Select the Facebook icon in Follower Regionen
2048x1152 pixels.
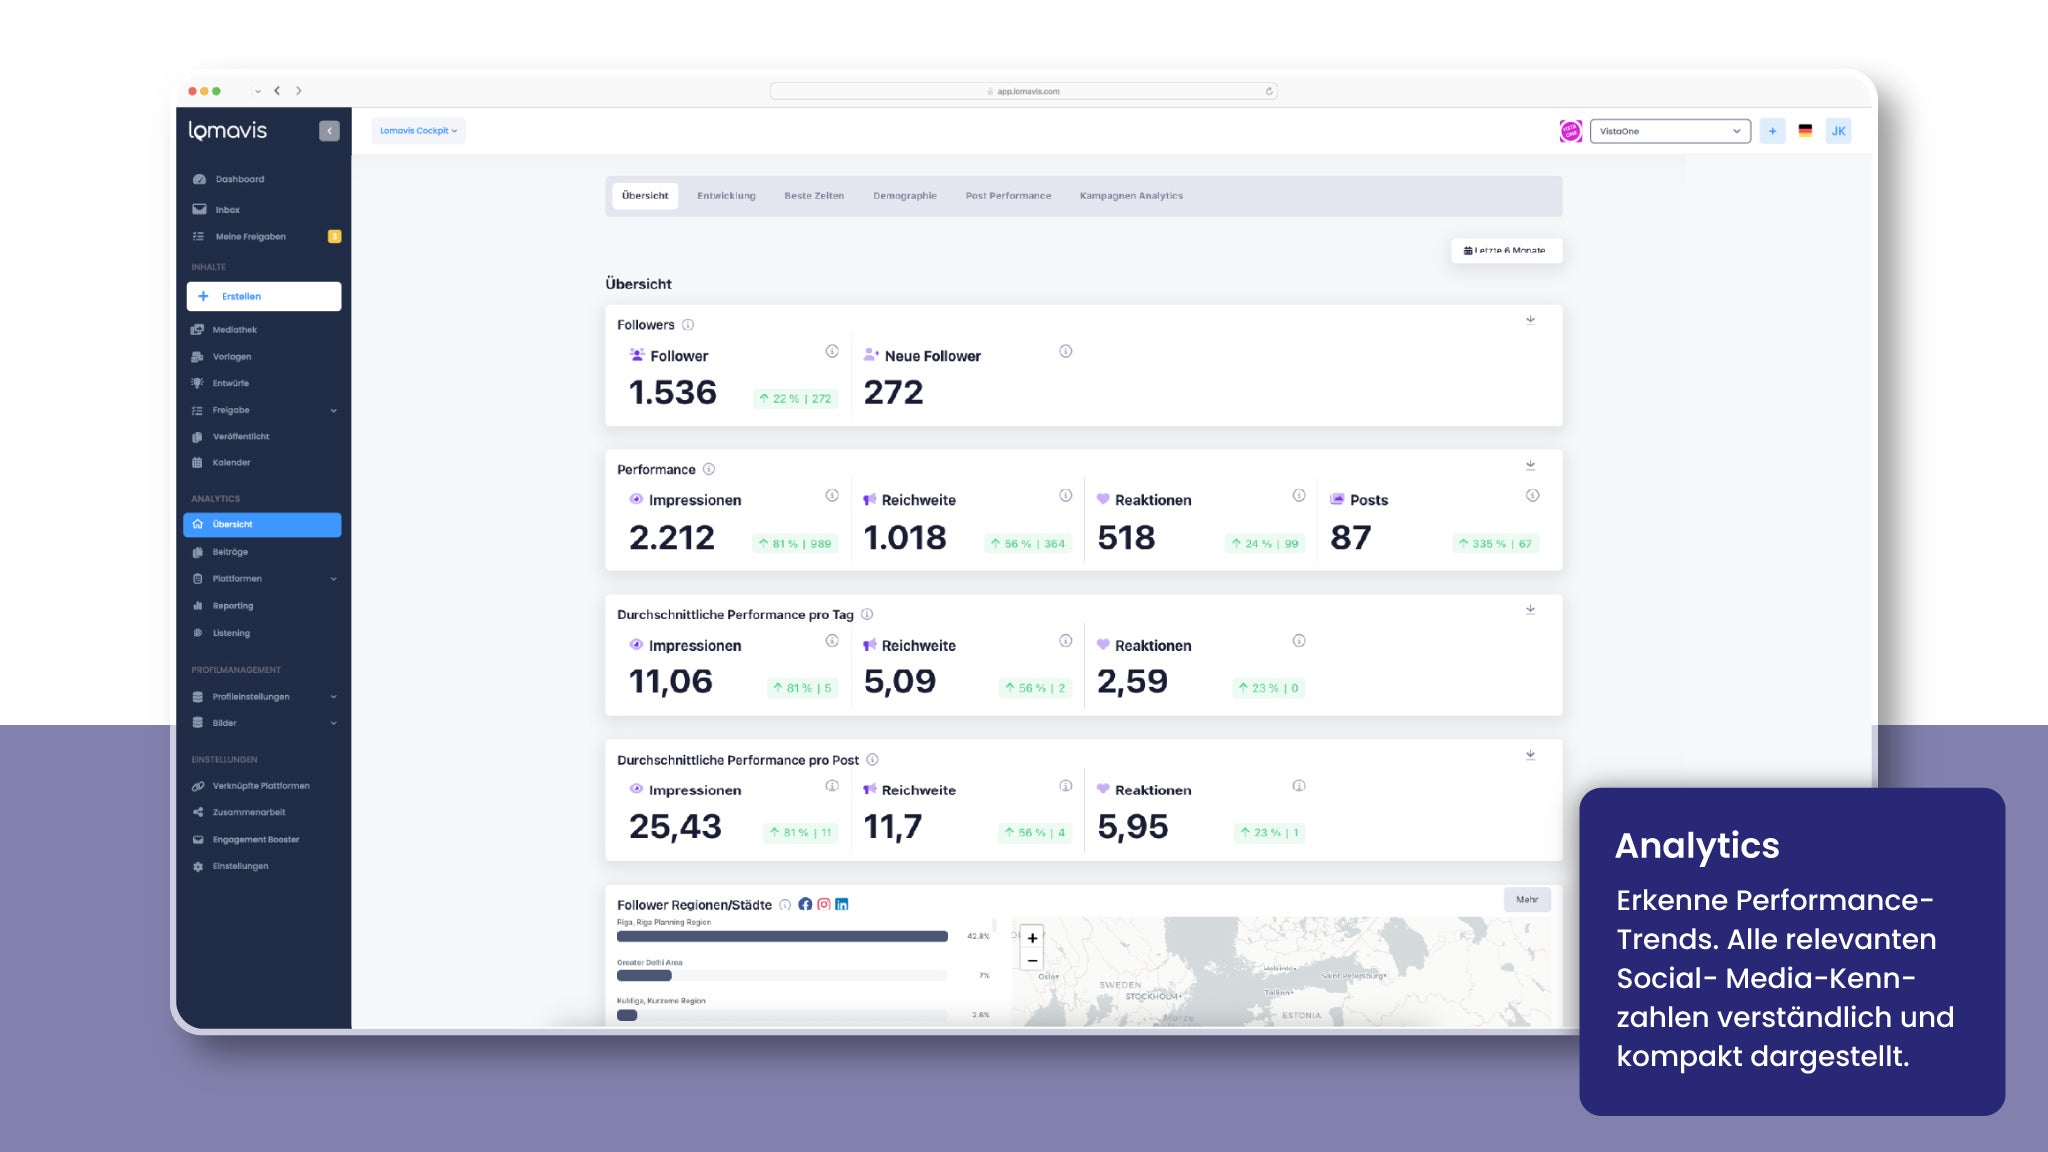(805, 904)
